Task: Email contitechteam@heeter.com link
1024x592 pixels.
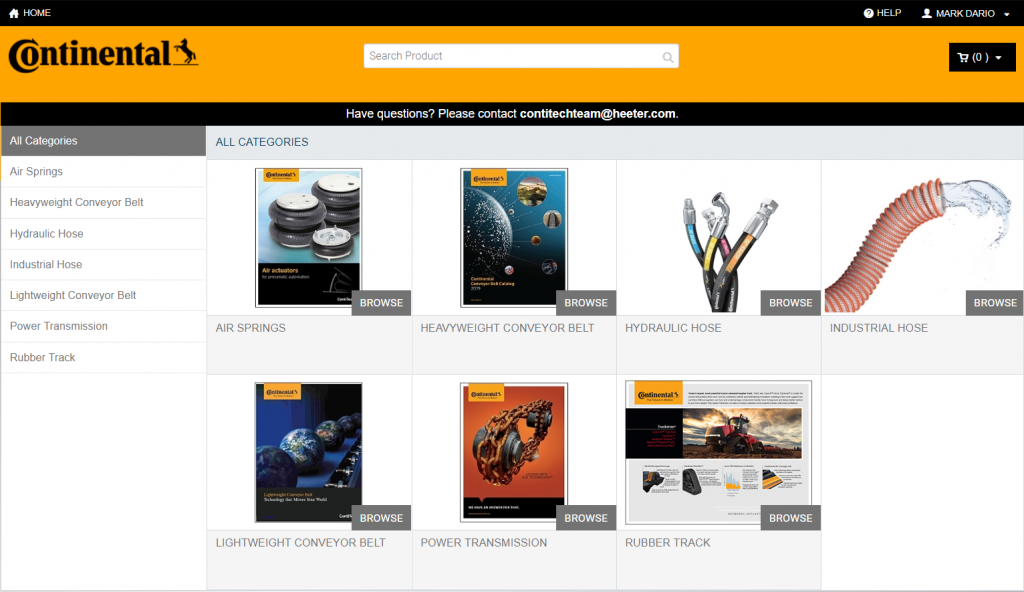Action: pos(597,114)
